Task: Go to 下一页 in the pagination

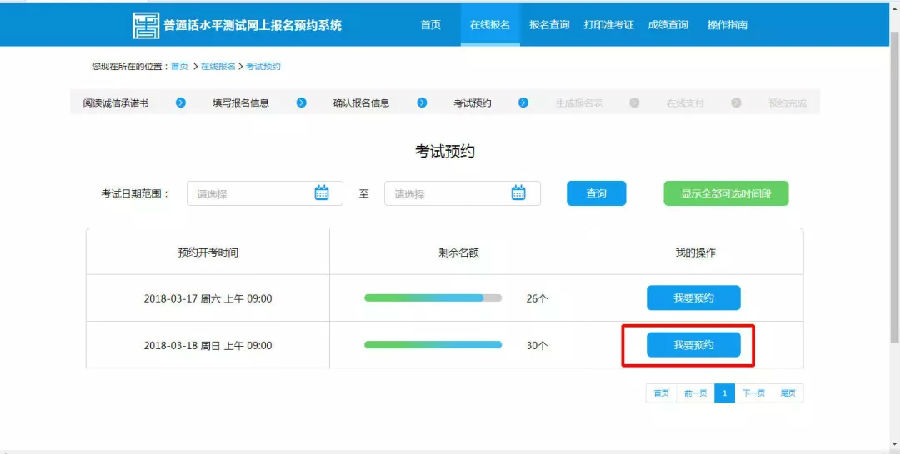Action: click(754, 393)
